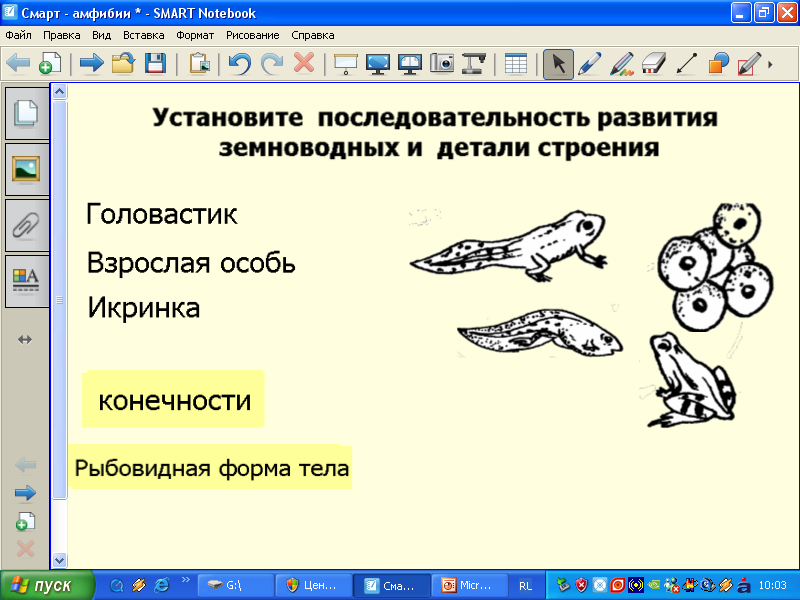Click scrollbar down arrow
Viewport: 800px width, 600px height.
coord(60,560)
